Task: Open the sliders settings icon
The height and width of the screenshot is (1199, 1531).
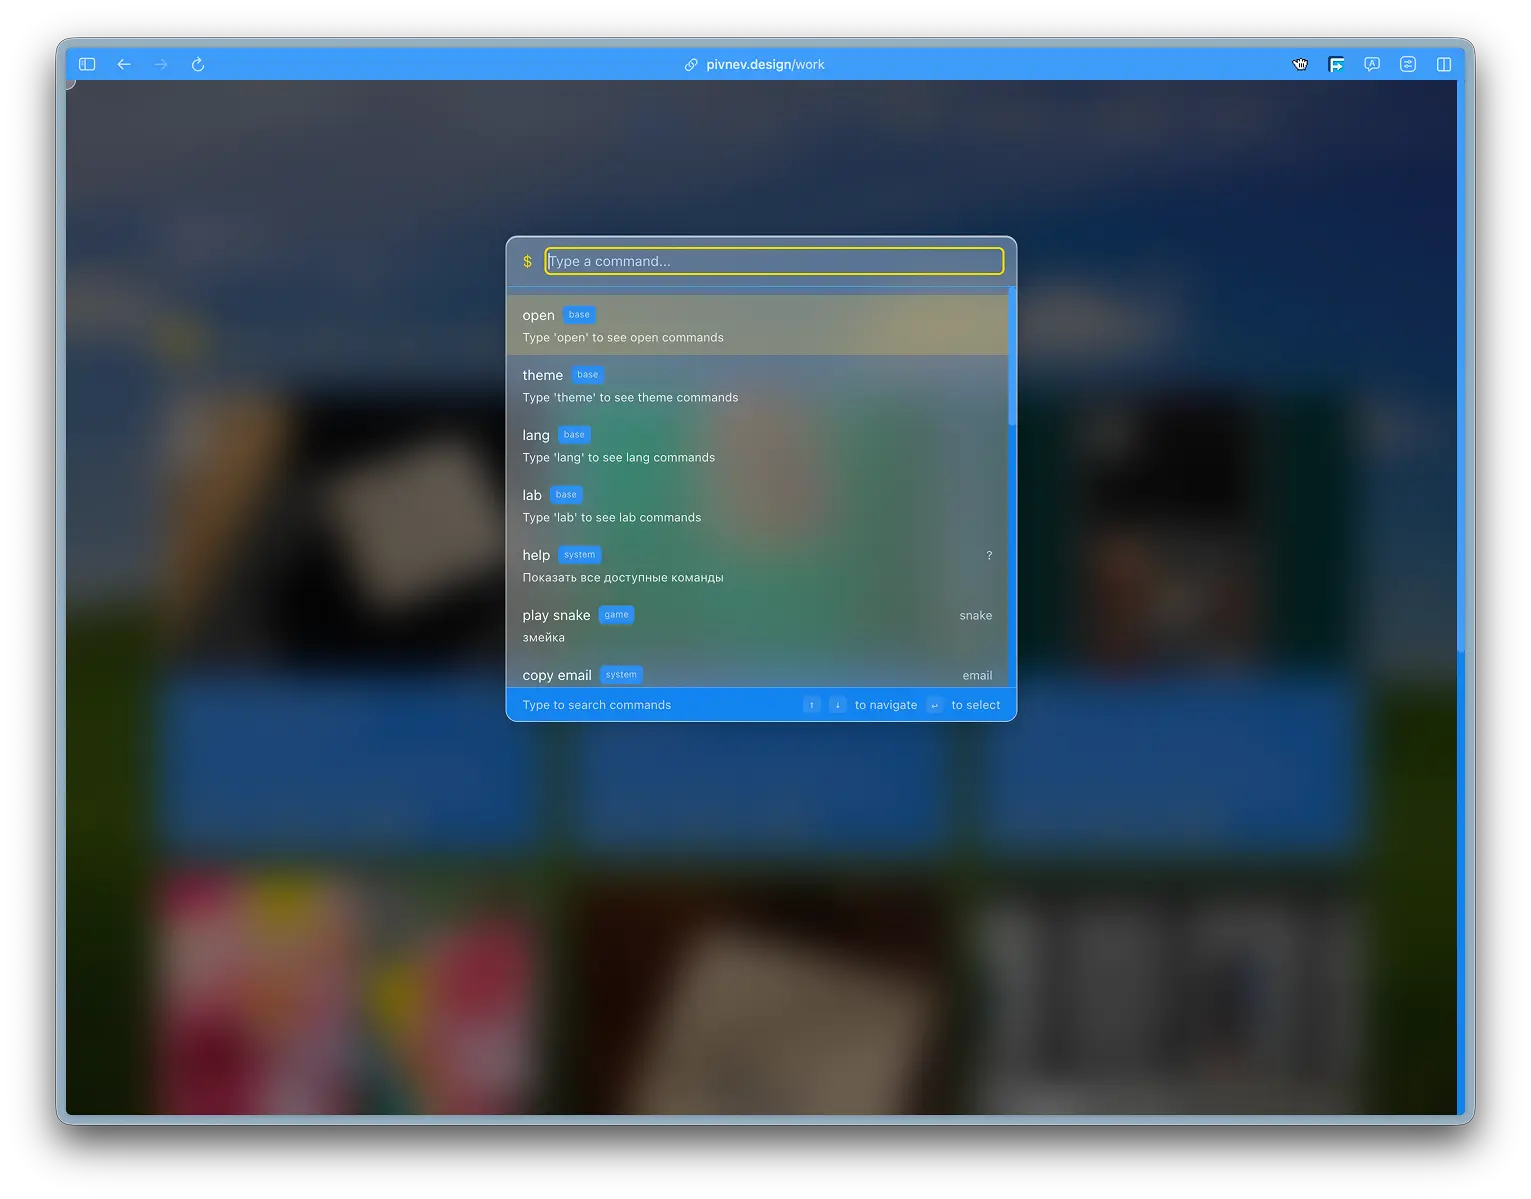Action: point(1408,64)
